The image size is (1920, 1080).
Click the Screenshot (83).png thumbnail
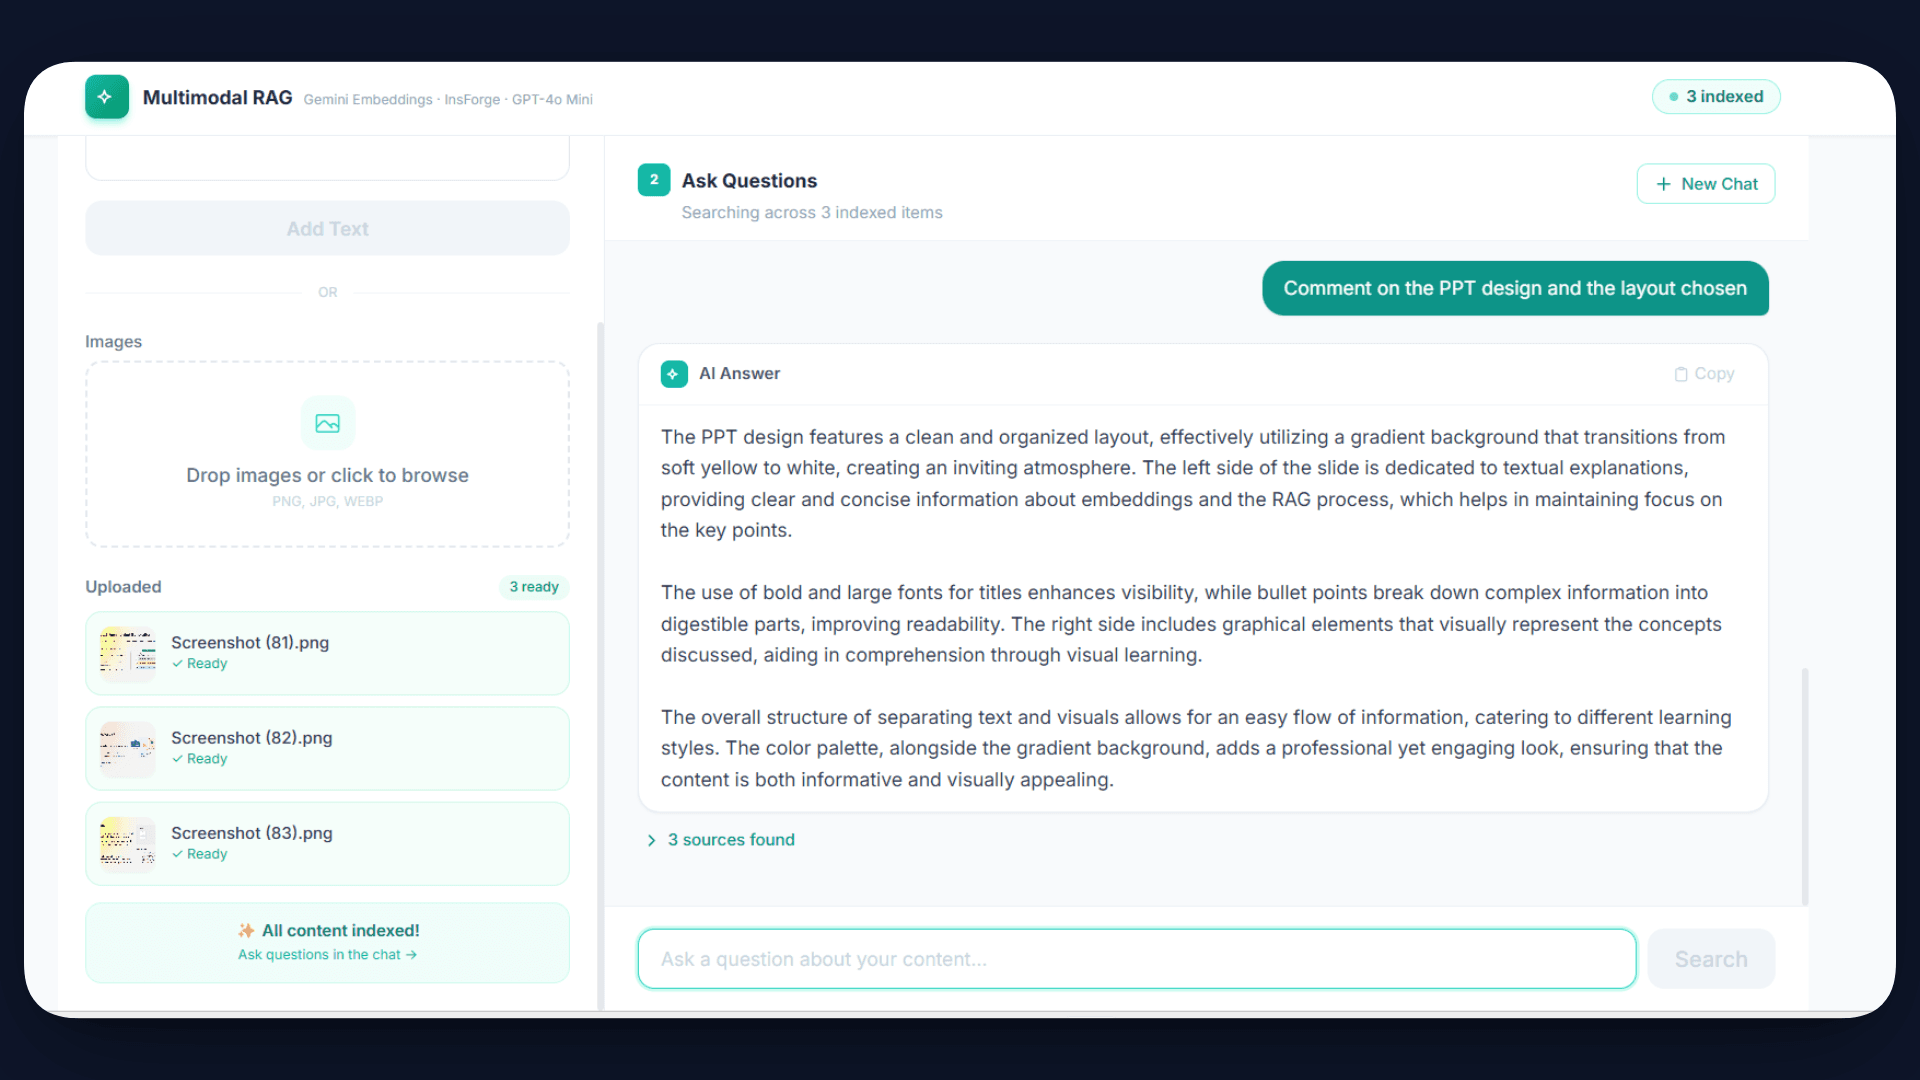tap(128, 844)
